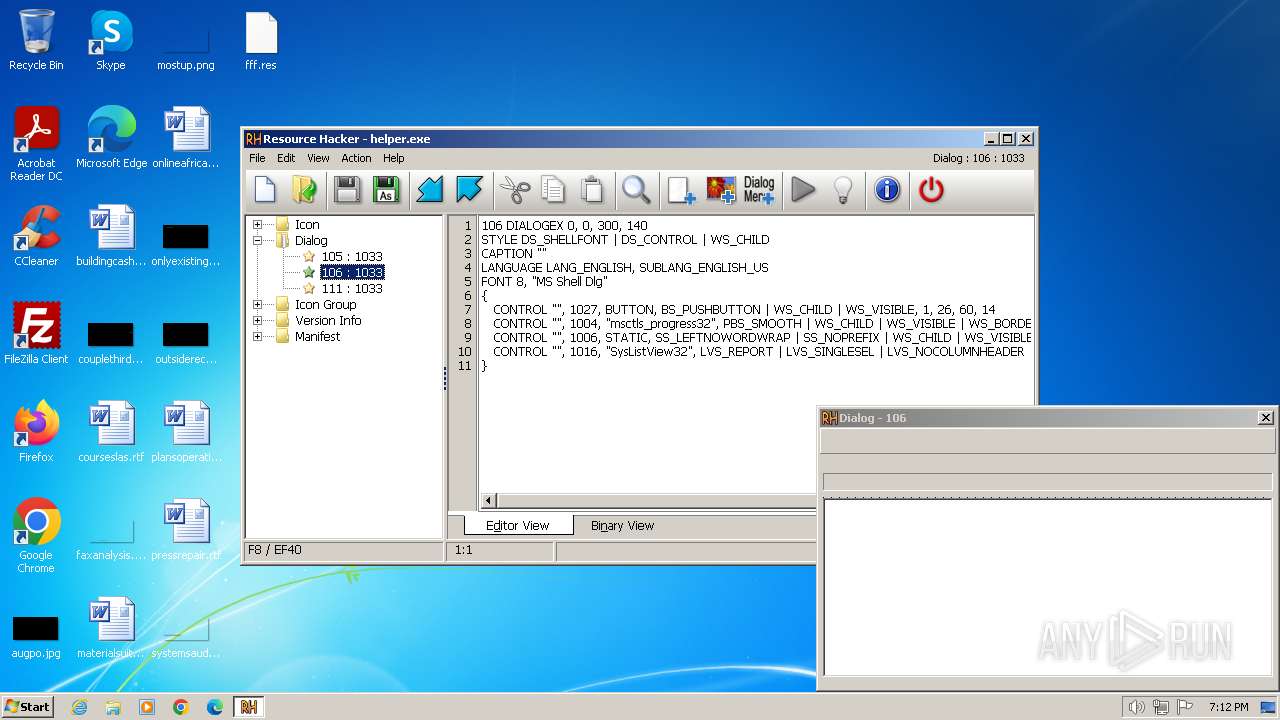Viewport: 1280px width, 720px height.
Task: Open the Help menu
Action: coord(394,158)
